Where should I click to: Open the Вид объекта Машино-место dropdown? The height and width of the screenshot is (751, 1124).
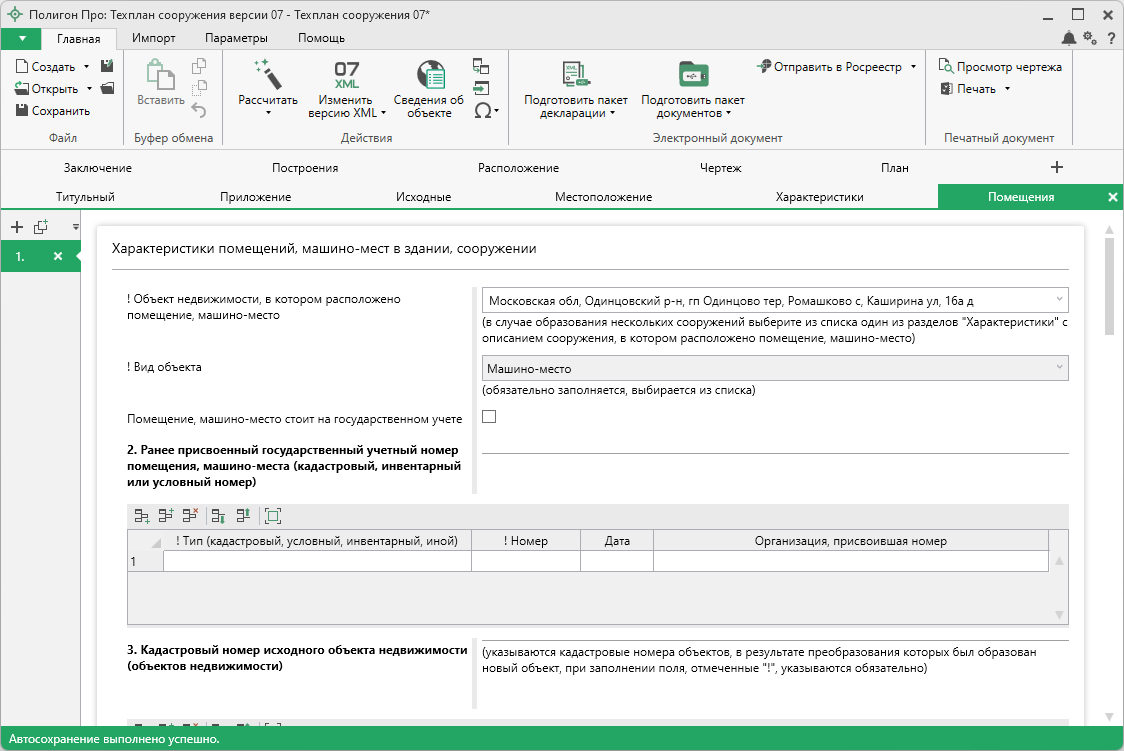click(1058, 368)
